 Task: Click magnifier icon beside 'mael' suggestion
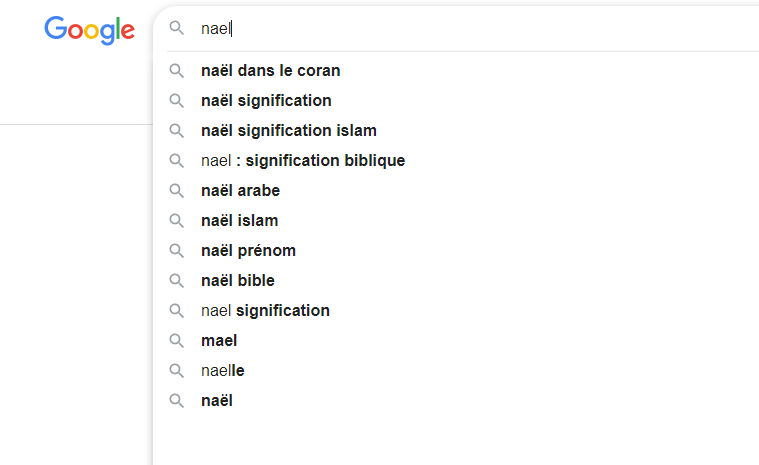point(177,341)
